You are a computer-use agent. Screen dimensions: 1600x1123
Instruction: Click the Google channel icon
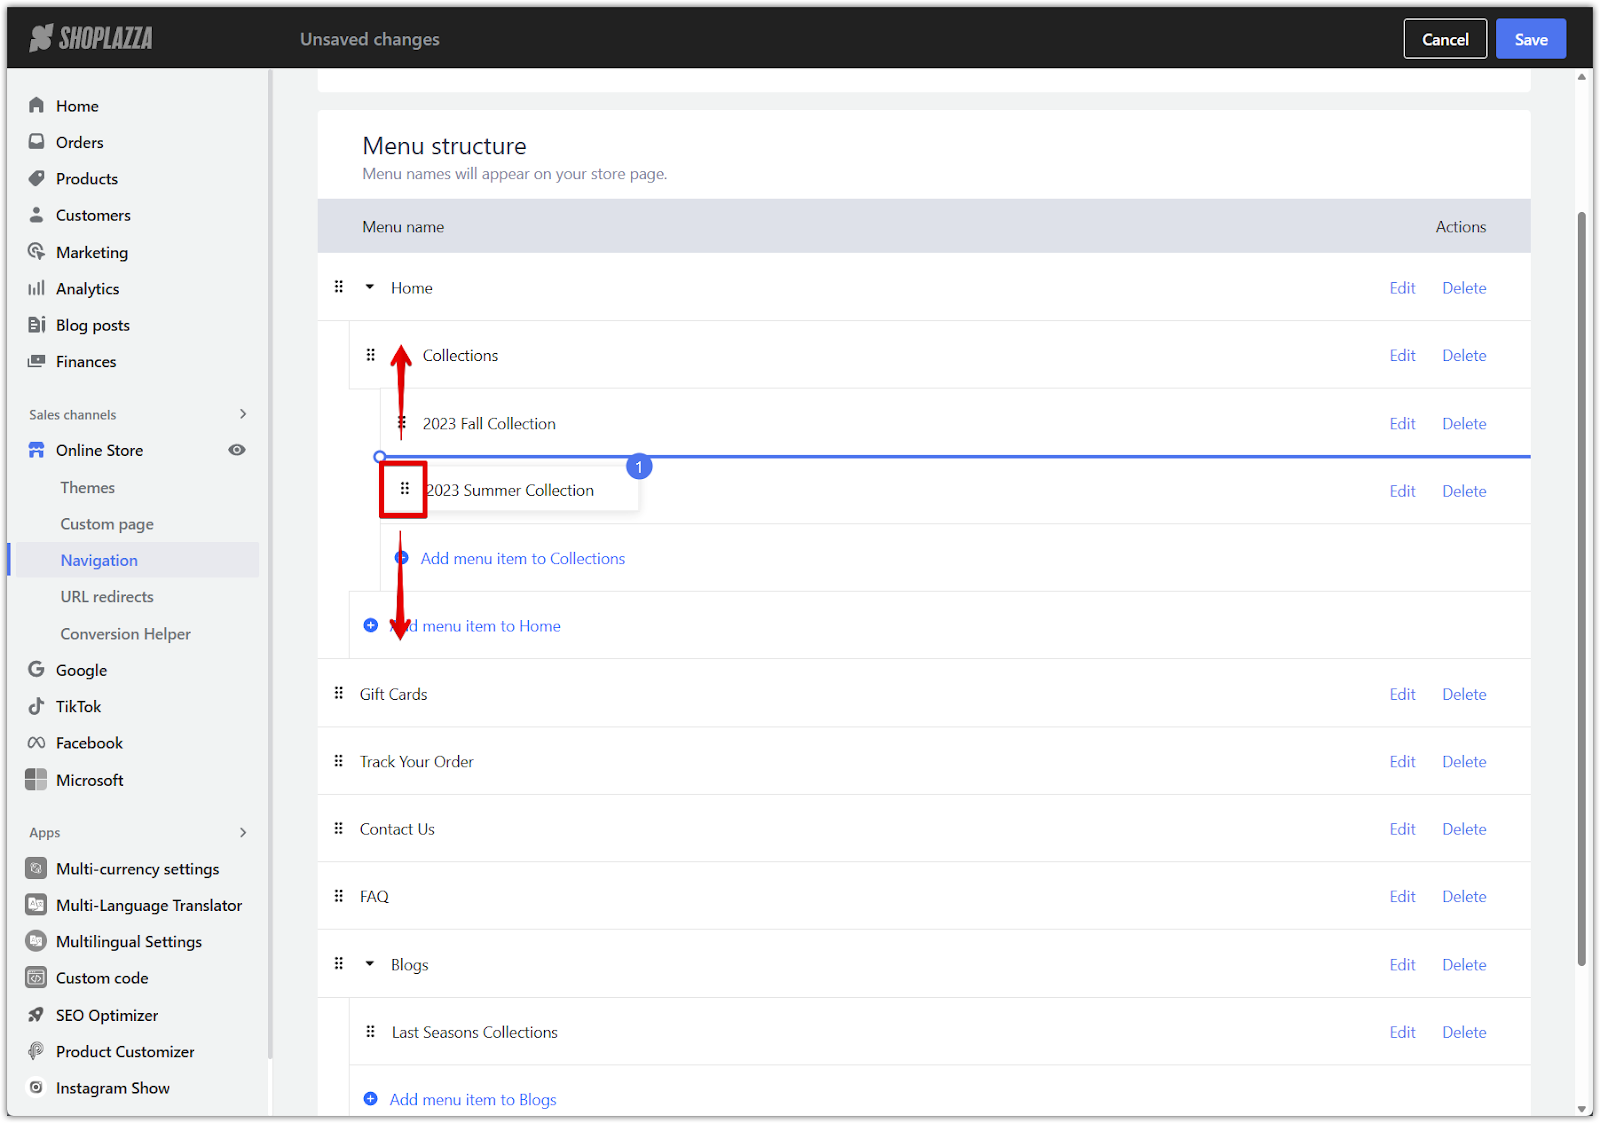(x=37, y=669)
